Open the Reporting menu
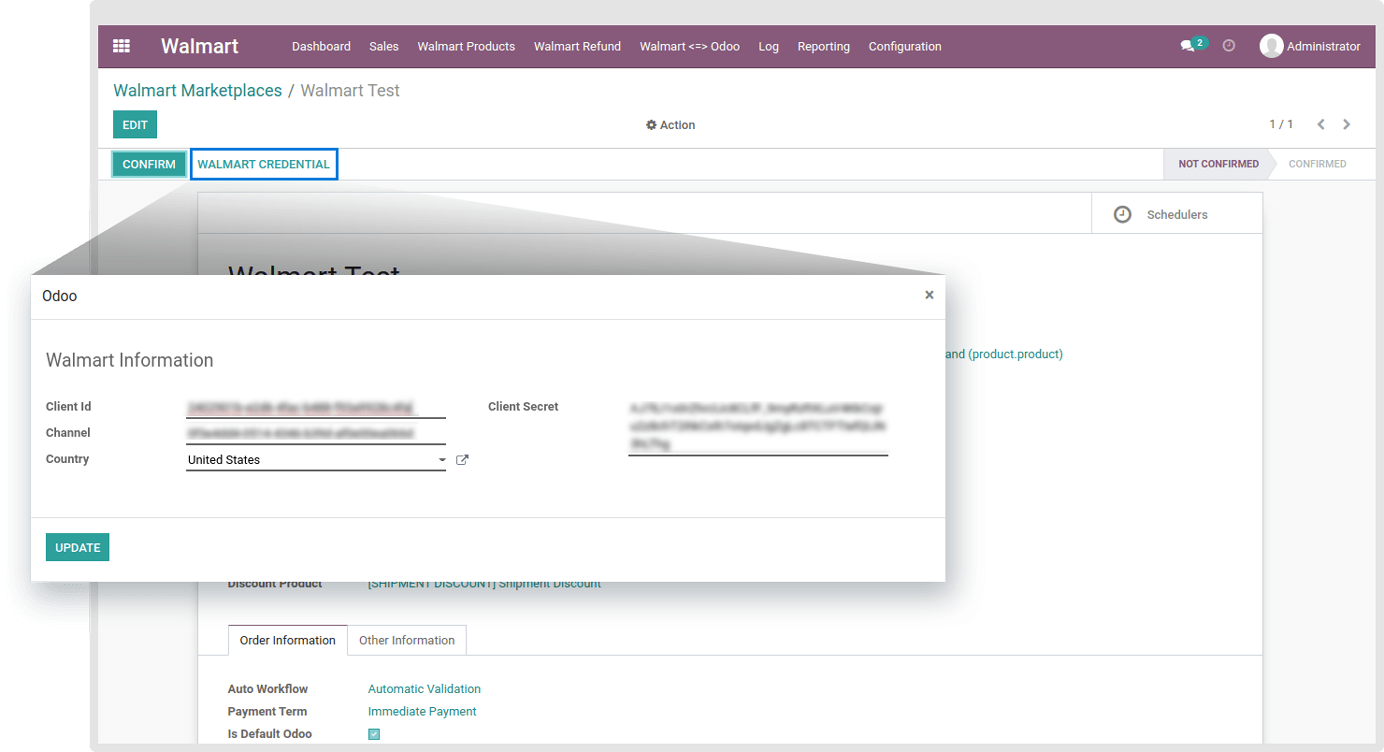Screen dimensions: 1384x752 pos(824,46)
